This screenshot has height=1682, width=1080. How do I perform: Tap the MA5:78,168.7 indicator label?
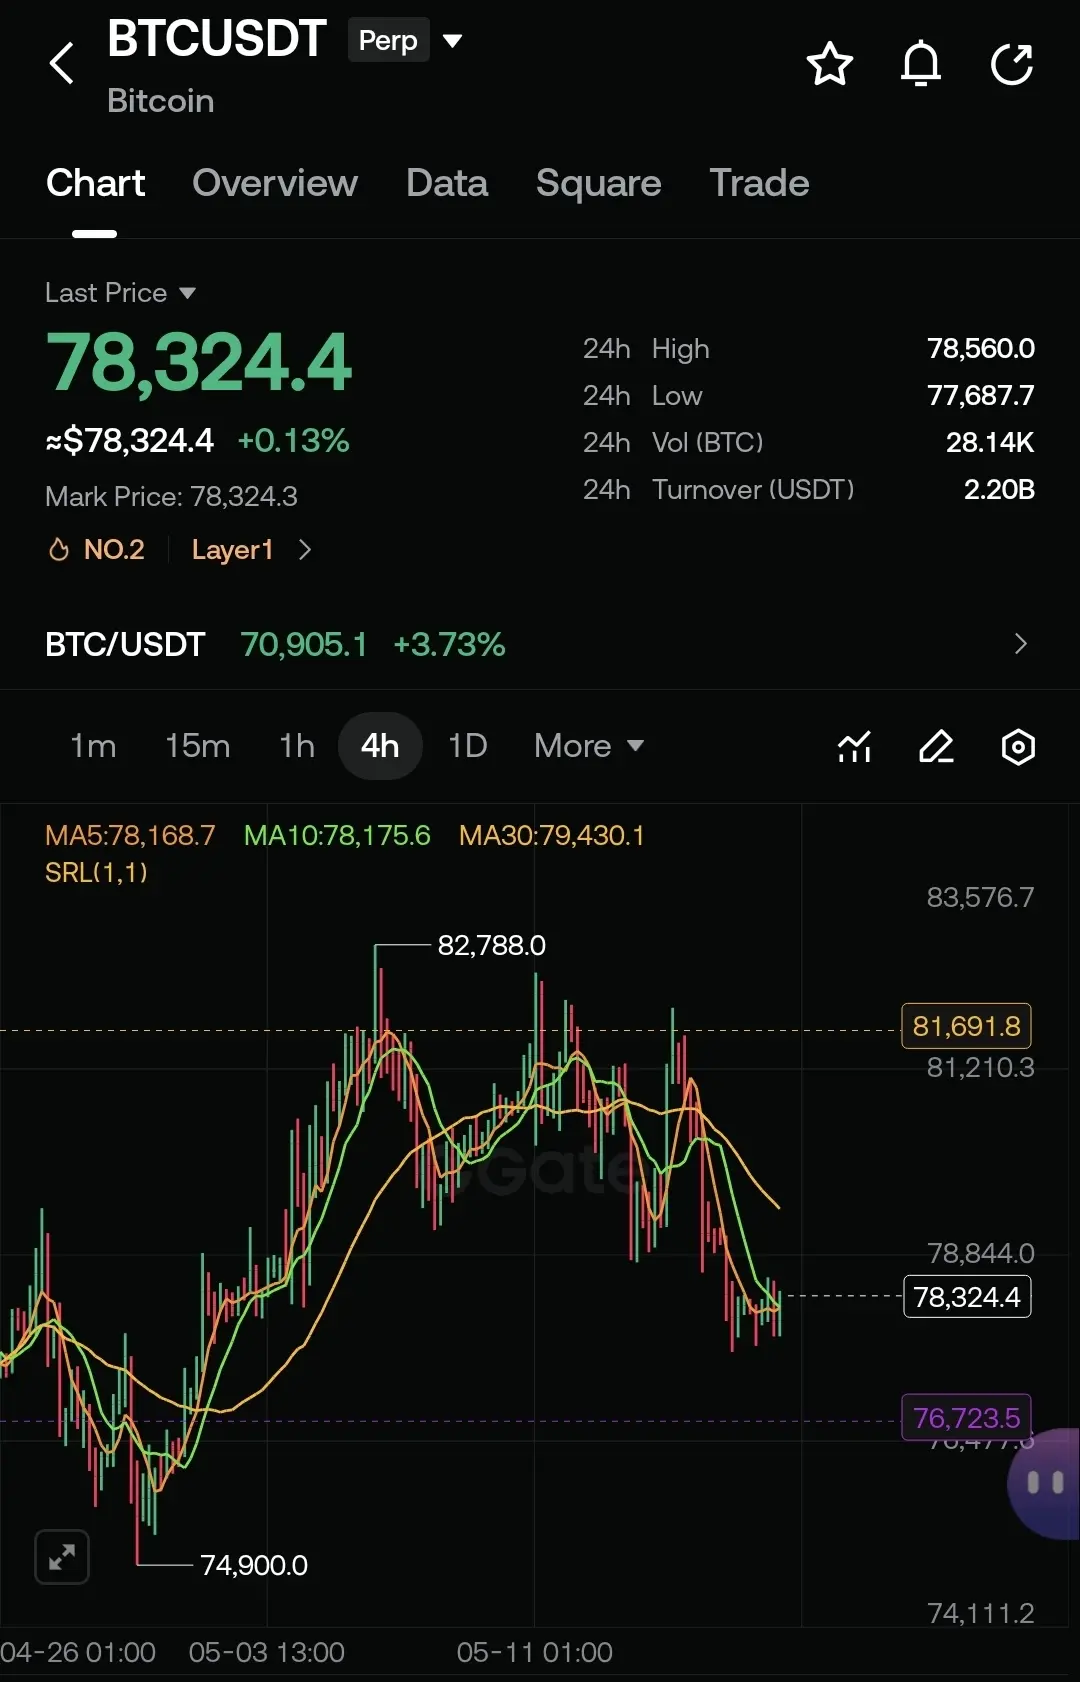point(130,835)
